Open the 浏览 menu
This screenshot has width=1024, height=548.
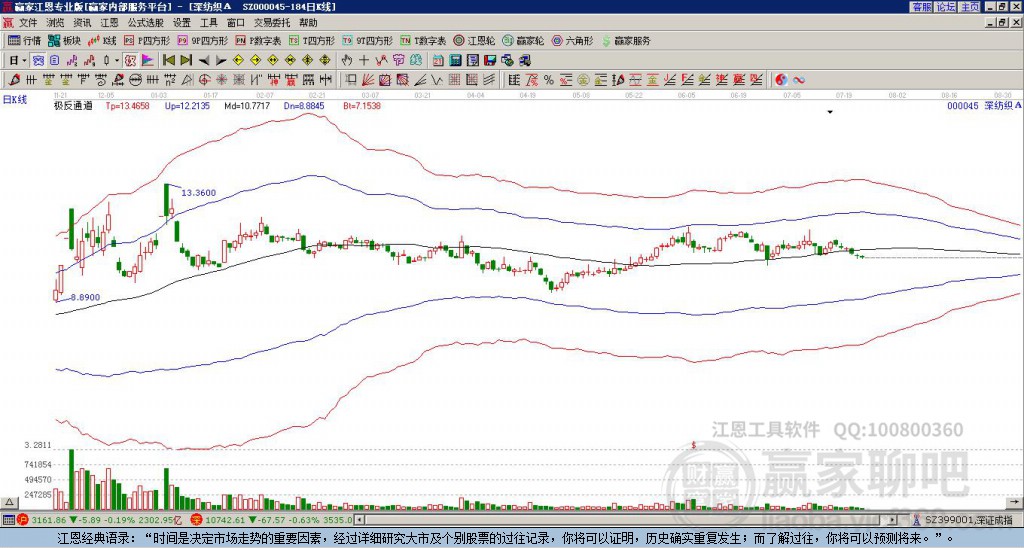56,23
